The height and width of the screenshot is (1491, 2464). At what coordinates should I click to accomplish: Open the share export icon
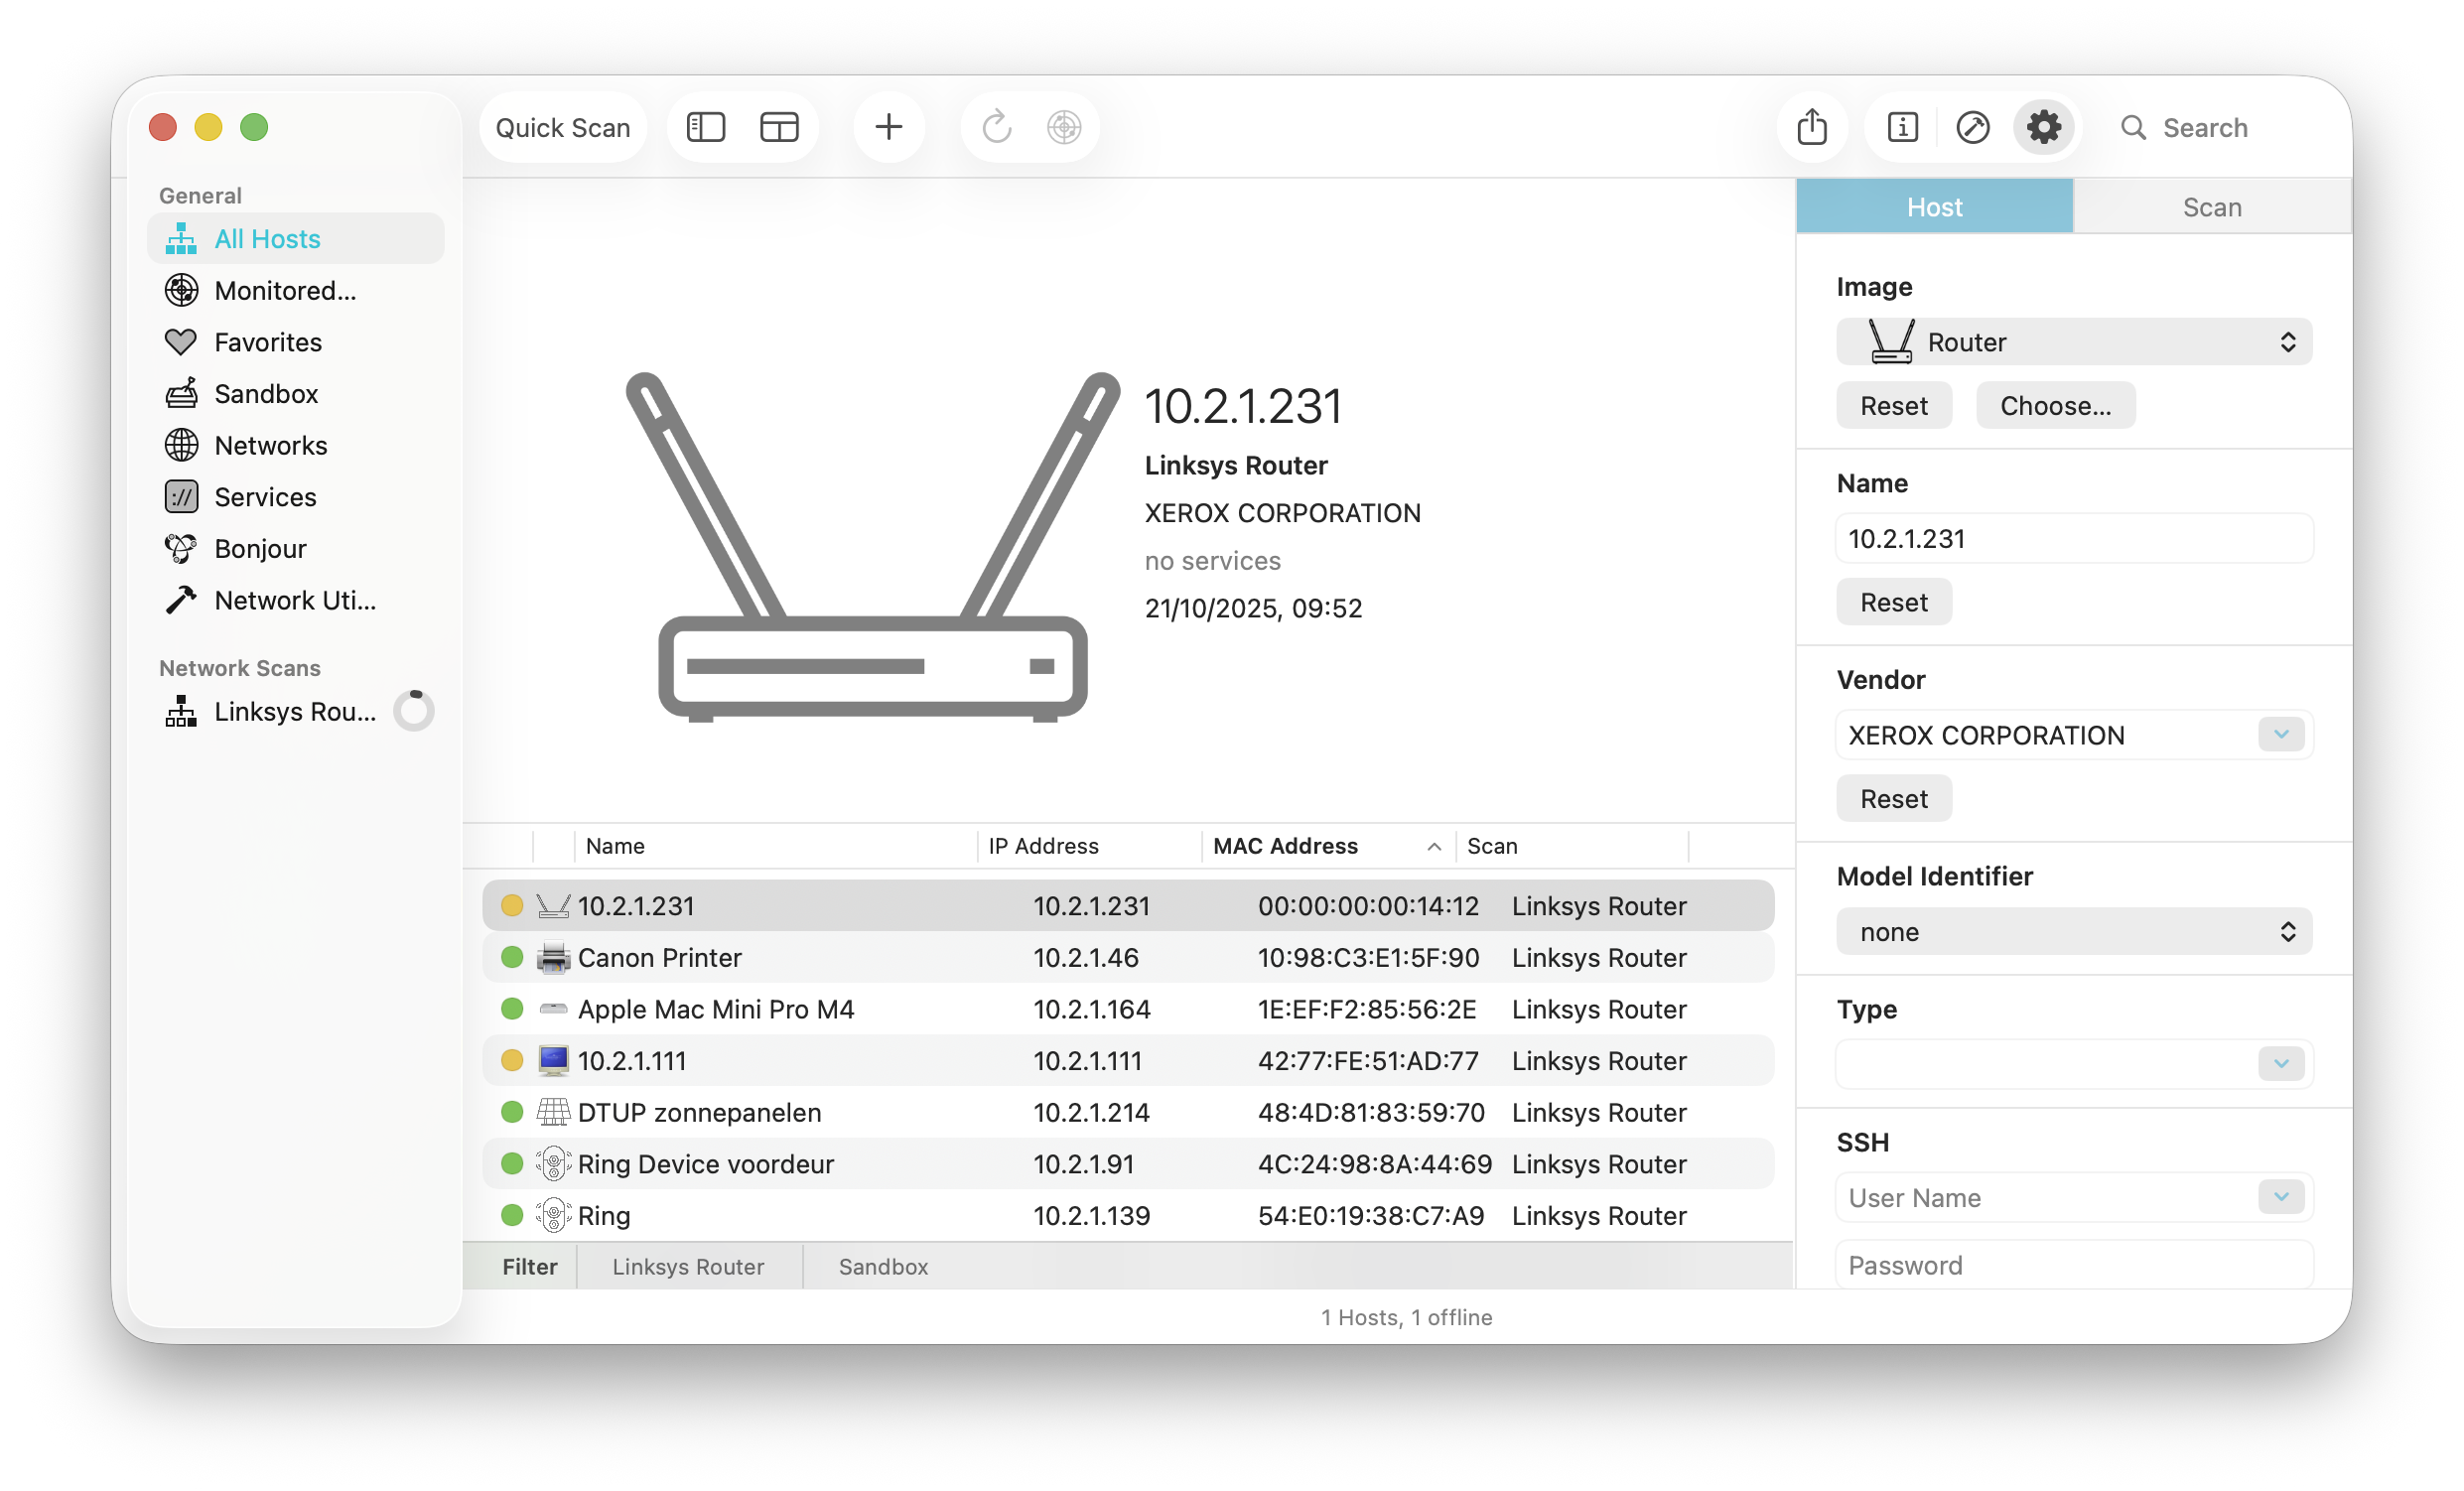tap(1812, 127)
